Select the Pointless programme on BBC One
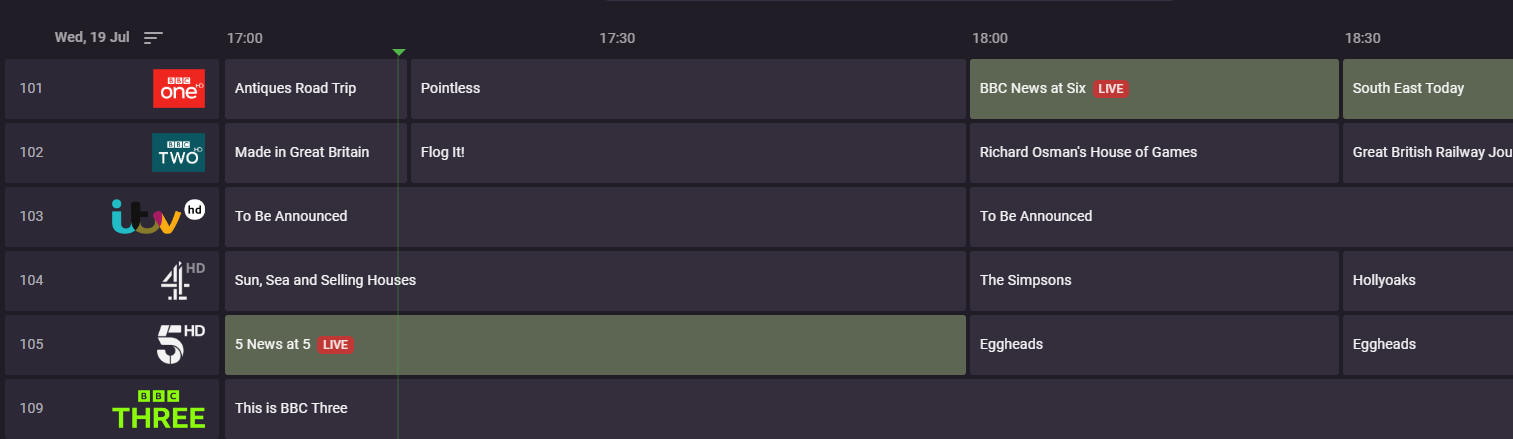The height and width of the screenshot is (439, 1513). [x=687, y=88]
